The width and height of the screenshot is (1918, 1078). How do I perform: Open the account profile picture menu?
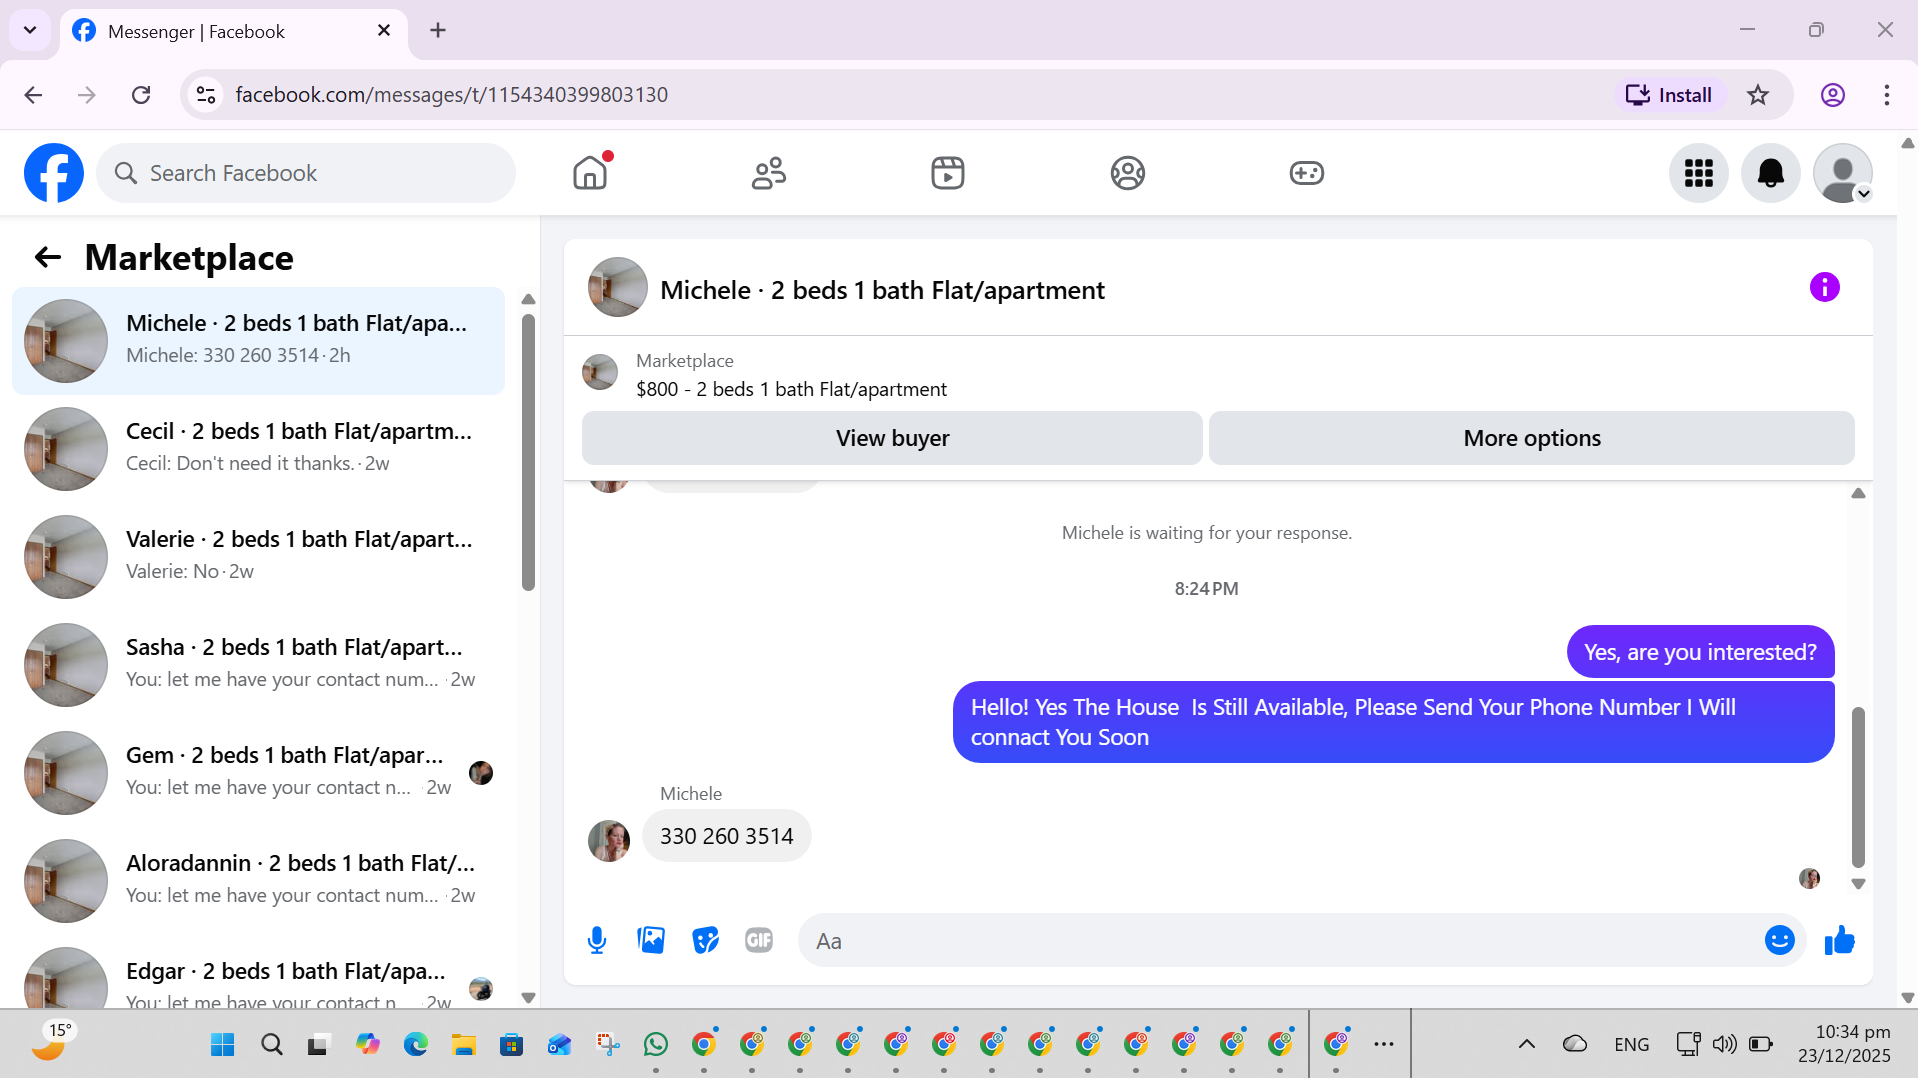coord(1843,173)
